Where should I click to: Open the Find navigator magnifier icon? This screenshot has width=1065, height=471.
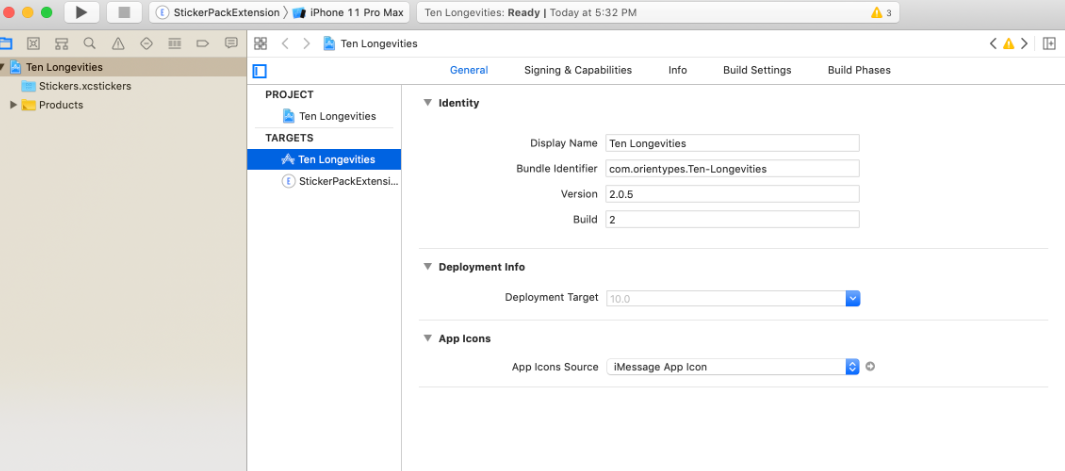coord(90,43)
